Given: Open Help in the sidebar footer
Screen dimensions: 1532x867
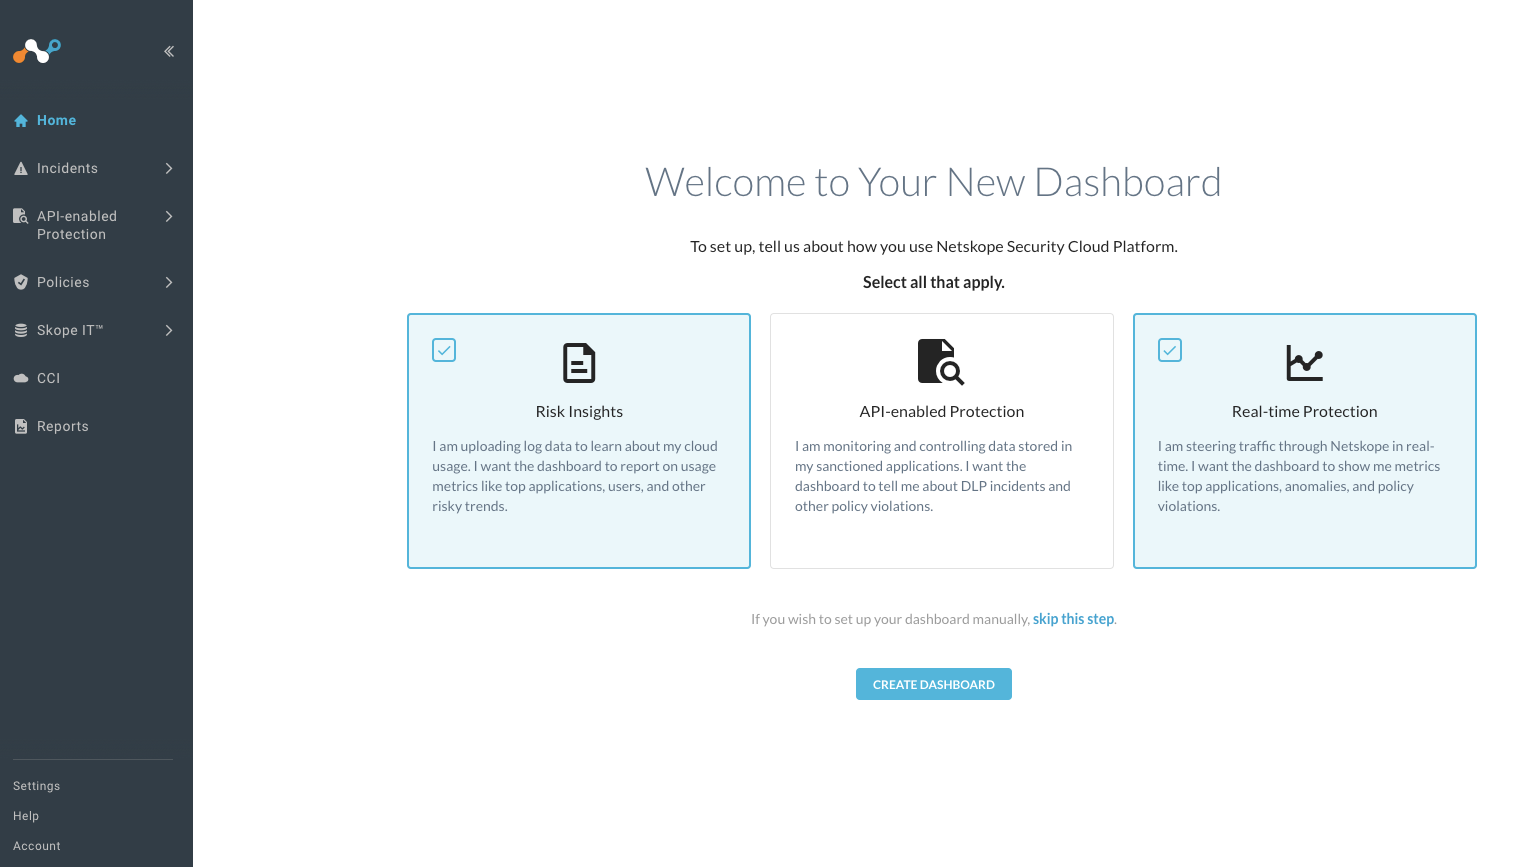Looking at the screenshot, I should pos(26,816).
